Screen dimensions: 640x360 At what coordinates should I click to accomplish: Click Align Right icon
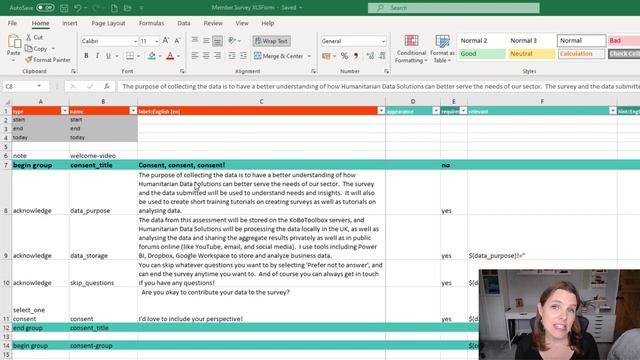click(x=218, y=56)
